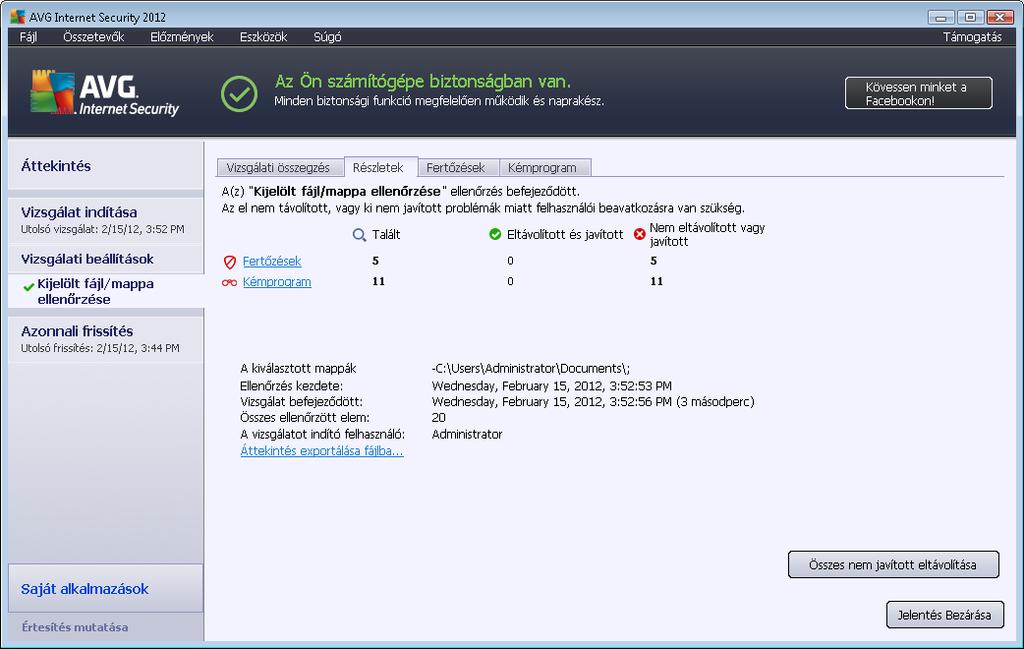Click the not-removed count 5 for Fertőzések

click(x=654, y=261)
